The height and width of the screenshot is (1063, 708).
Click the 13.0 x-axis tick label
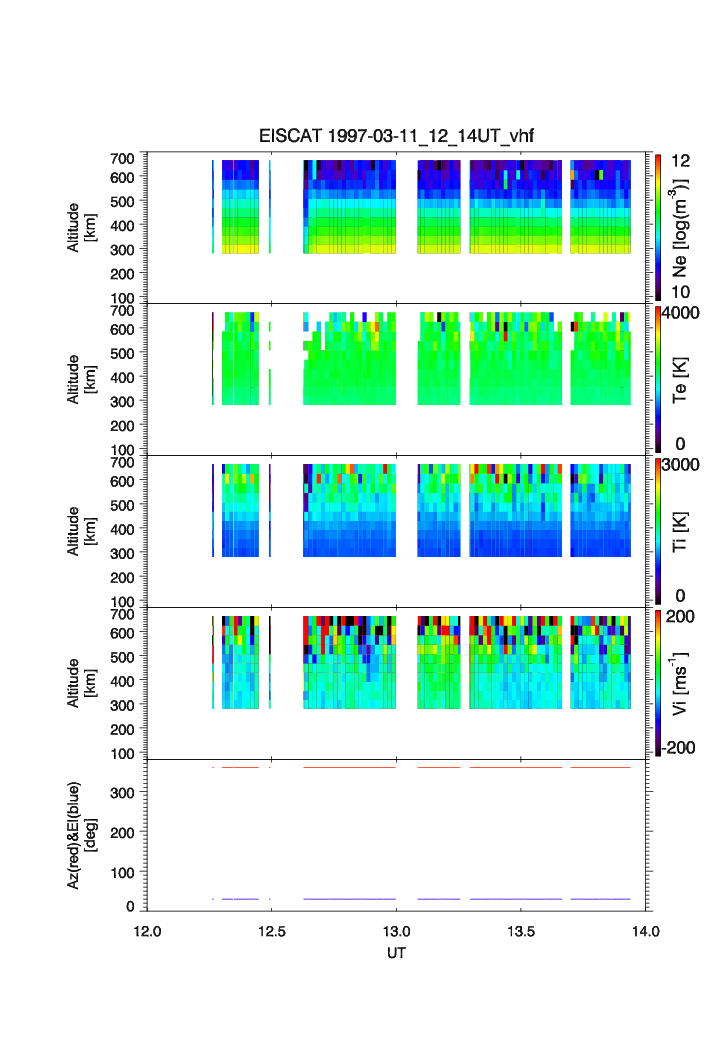click(396, 931)
